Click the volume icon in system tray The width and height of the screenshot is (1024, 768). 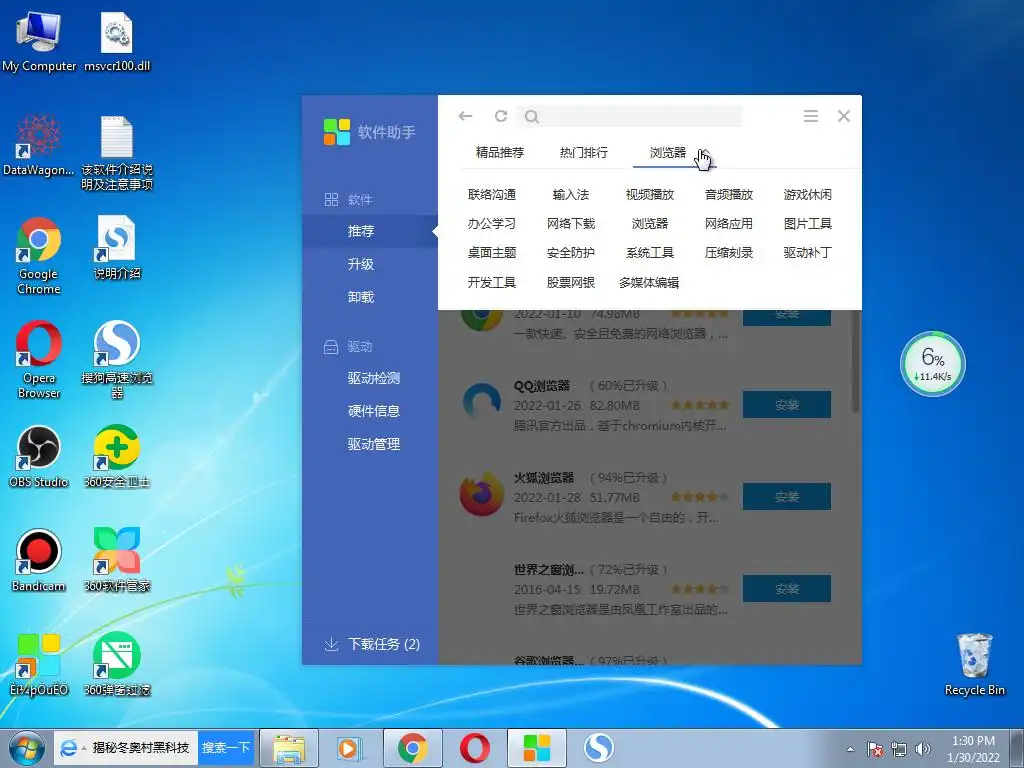(x=923, y=749)
